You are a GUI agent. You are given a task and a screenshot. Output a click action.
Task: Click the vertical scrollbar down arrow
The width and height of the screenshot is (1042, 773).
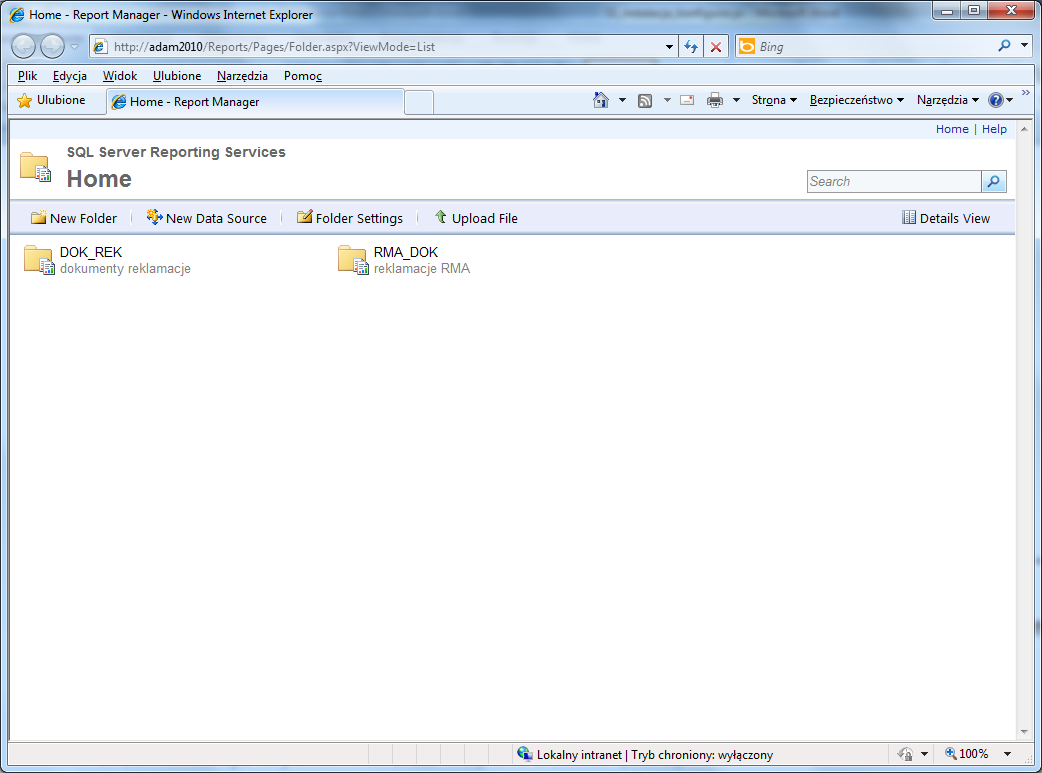pos(1024,732)
